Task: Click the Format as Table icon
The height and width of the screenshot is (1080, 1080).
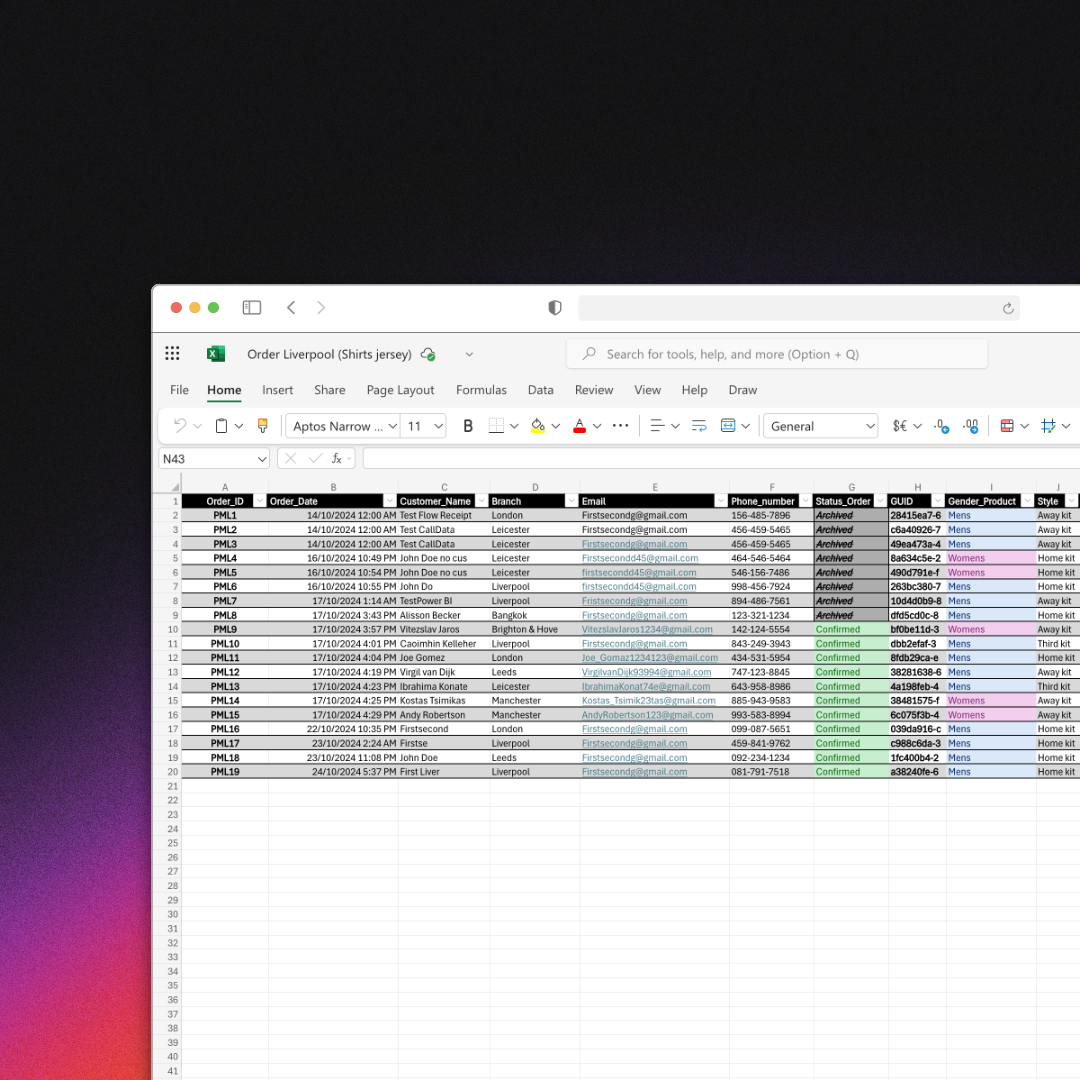Action: click(1048, 426)
